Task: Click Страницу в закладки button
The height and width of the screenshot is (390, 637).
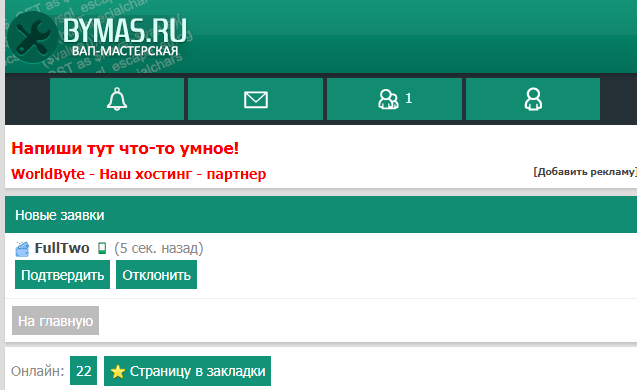Action: 187,371
